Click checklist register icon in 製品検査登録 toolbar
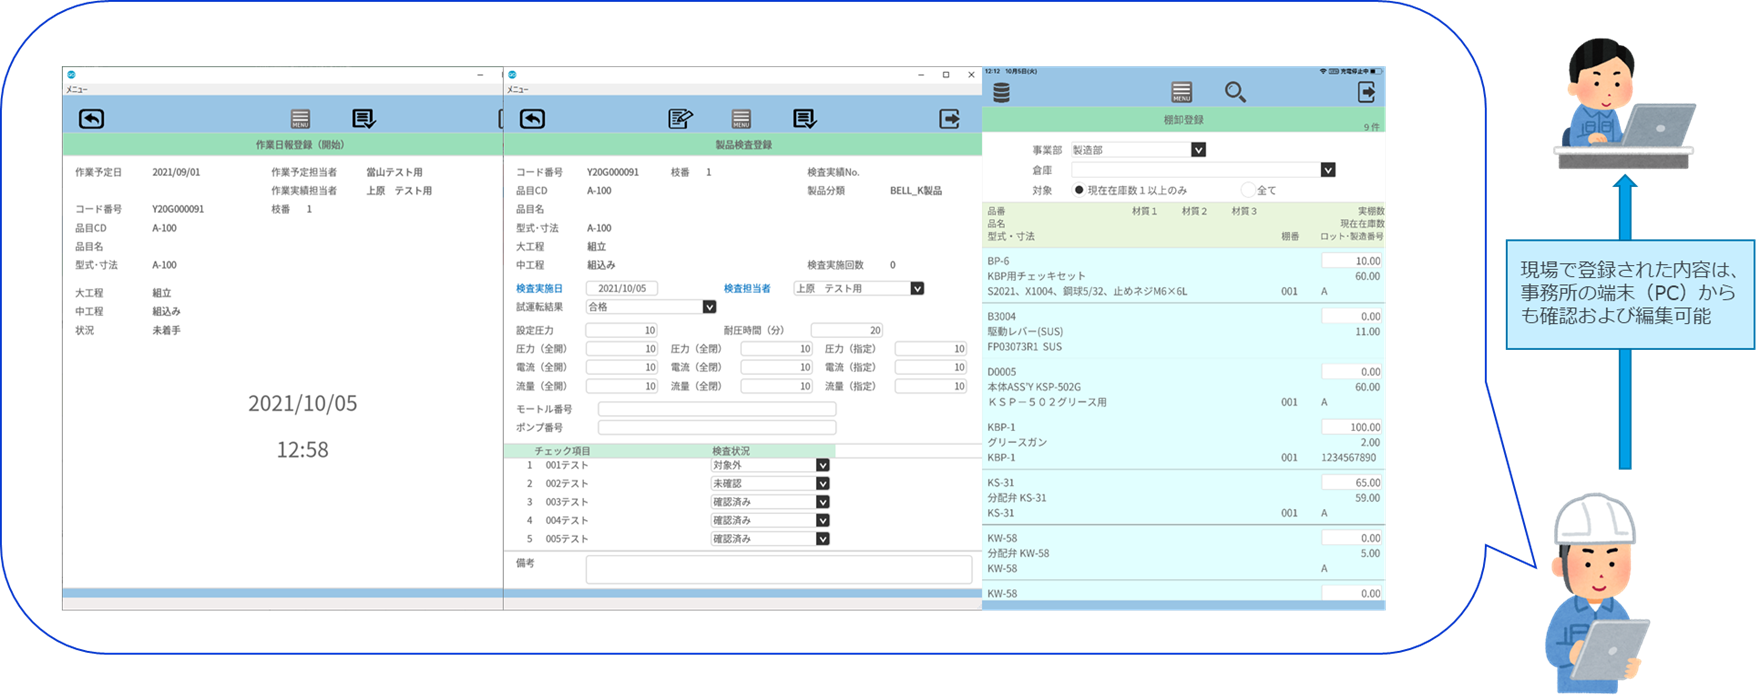The width and height of the screenshot is (1760, 697). [x=804, y=119]
